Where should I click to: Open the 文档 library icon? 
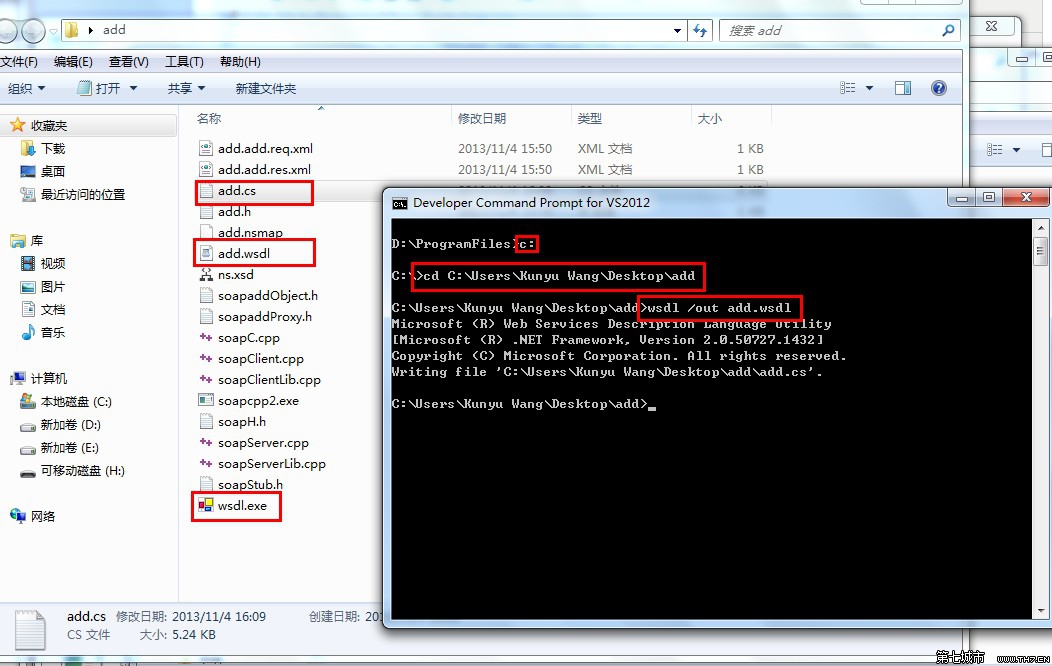coord(28,309)
